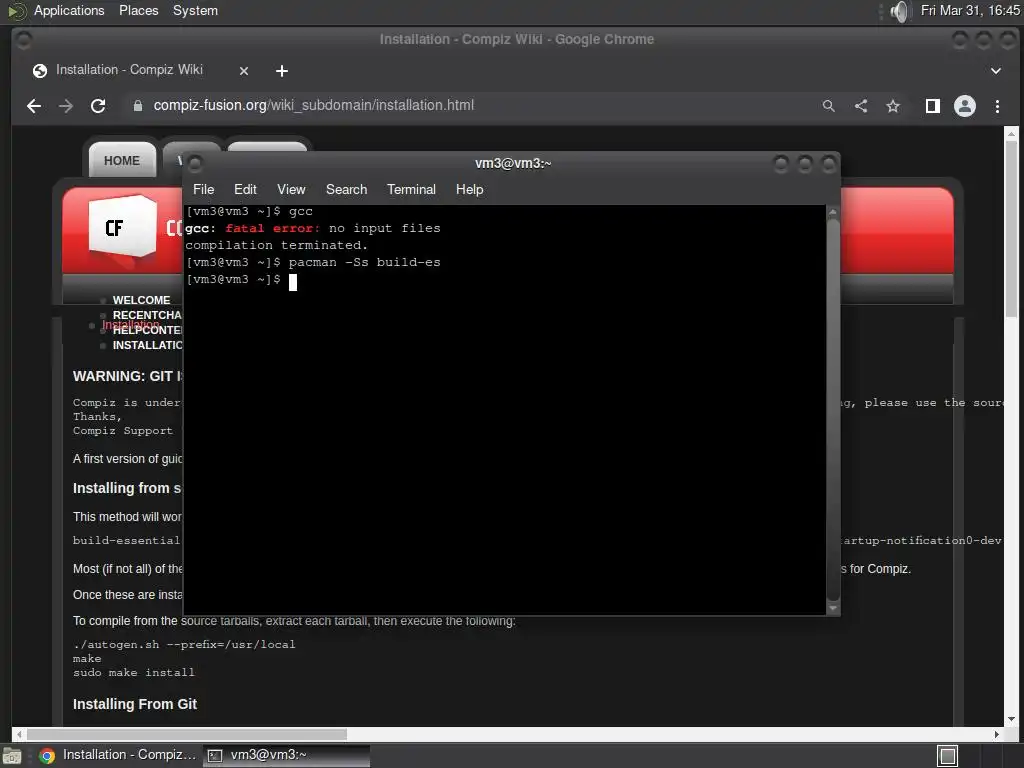Image resolution: width=1024 pixels, height=768 pixels.
Task: Open the Applications menu
Action: click(x=69, y=11)
